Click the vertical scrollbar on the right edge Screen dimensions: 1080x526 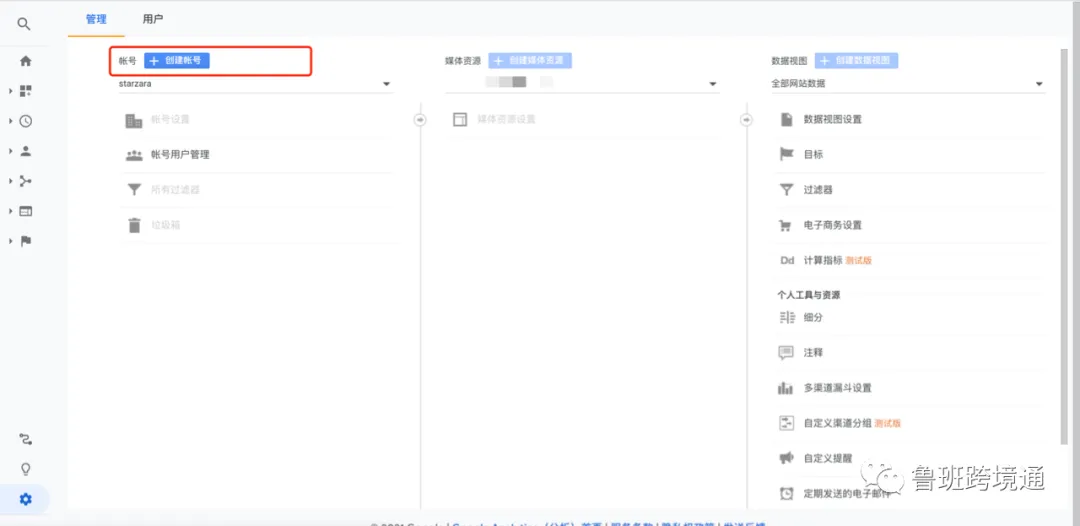point(1065,248)
